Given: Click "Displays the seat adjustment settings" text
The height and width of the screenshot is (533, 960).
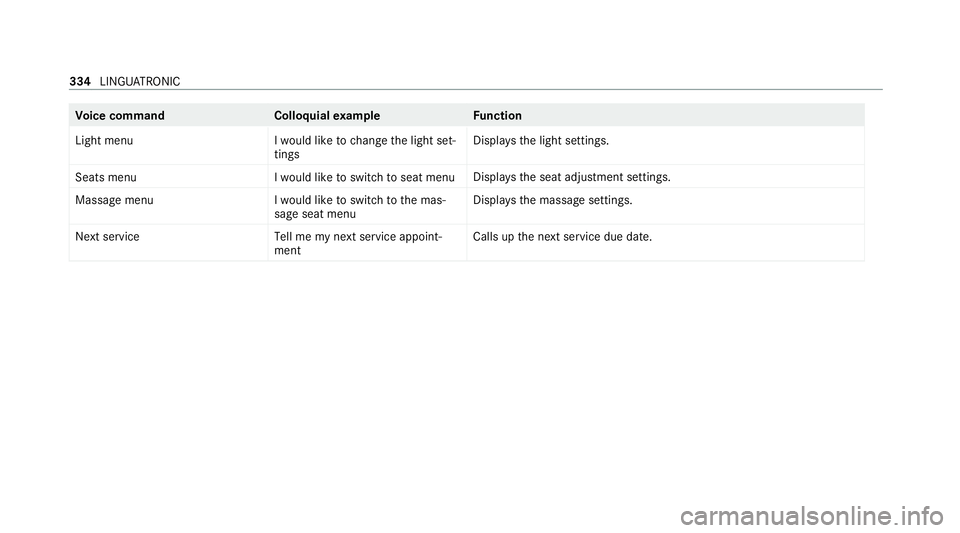Looking at the screenshot, I should 572,177.
